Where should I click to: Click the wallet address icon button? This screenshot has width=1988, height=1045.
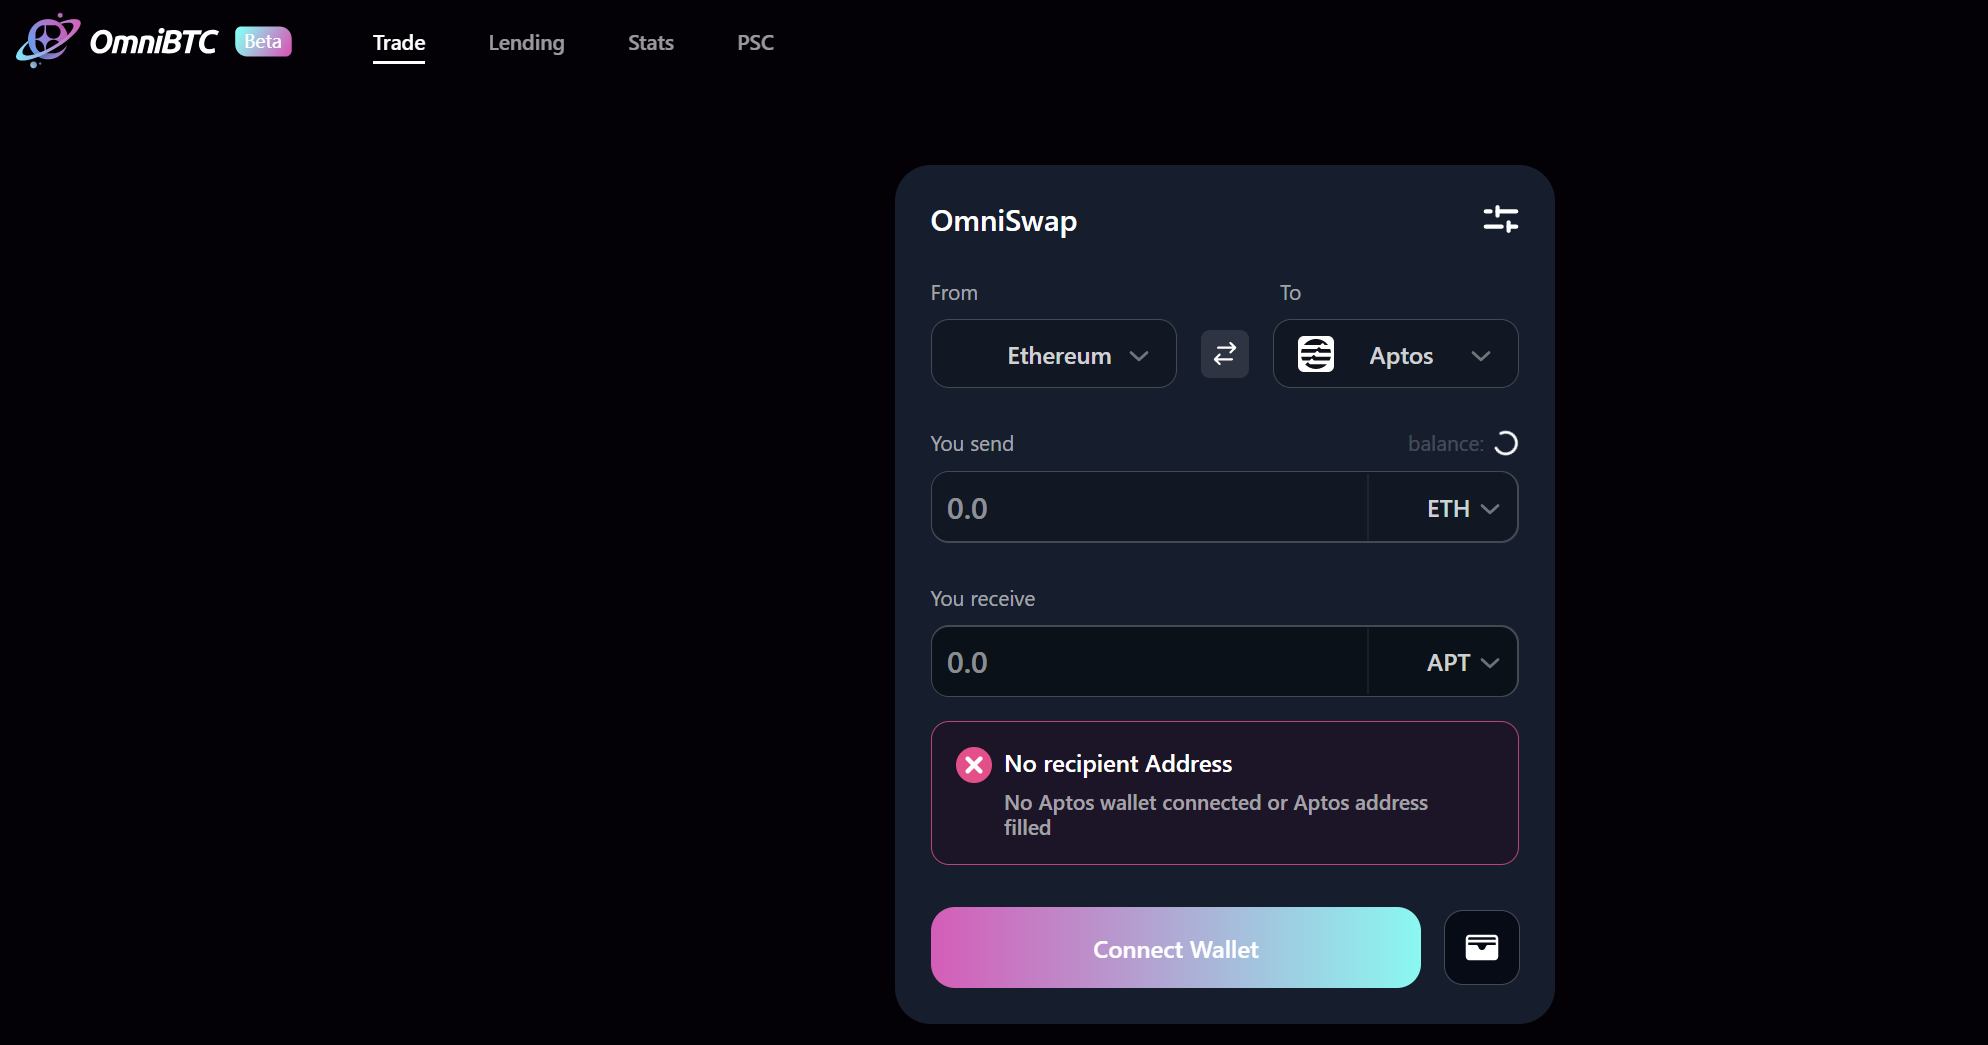click(x=1481, y=947)
